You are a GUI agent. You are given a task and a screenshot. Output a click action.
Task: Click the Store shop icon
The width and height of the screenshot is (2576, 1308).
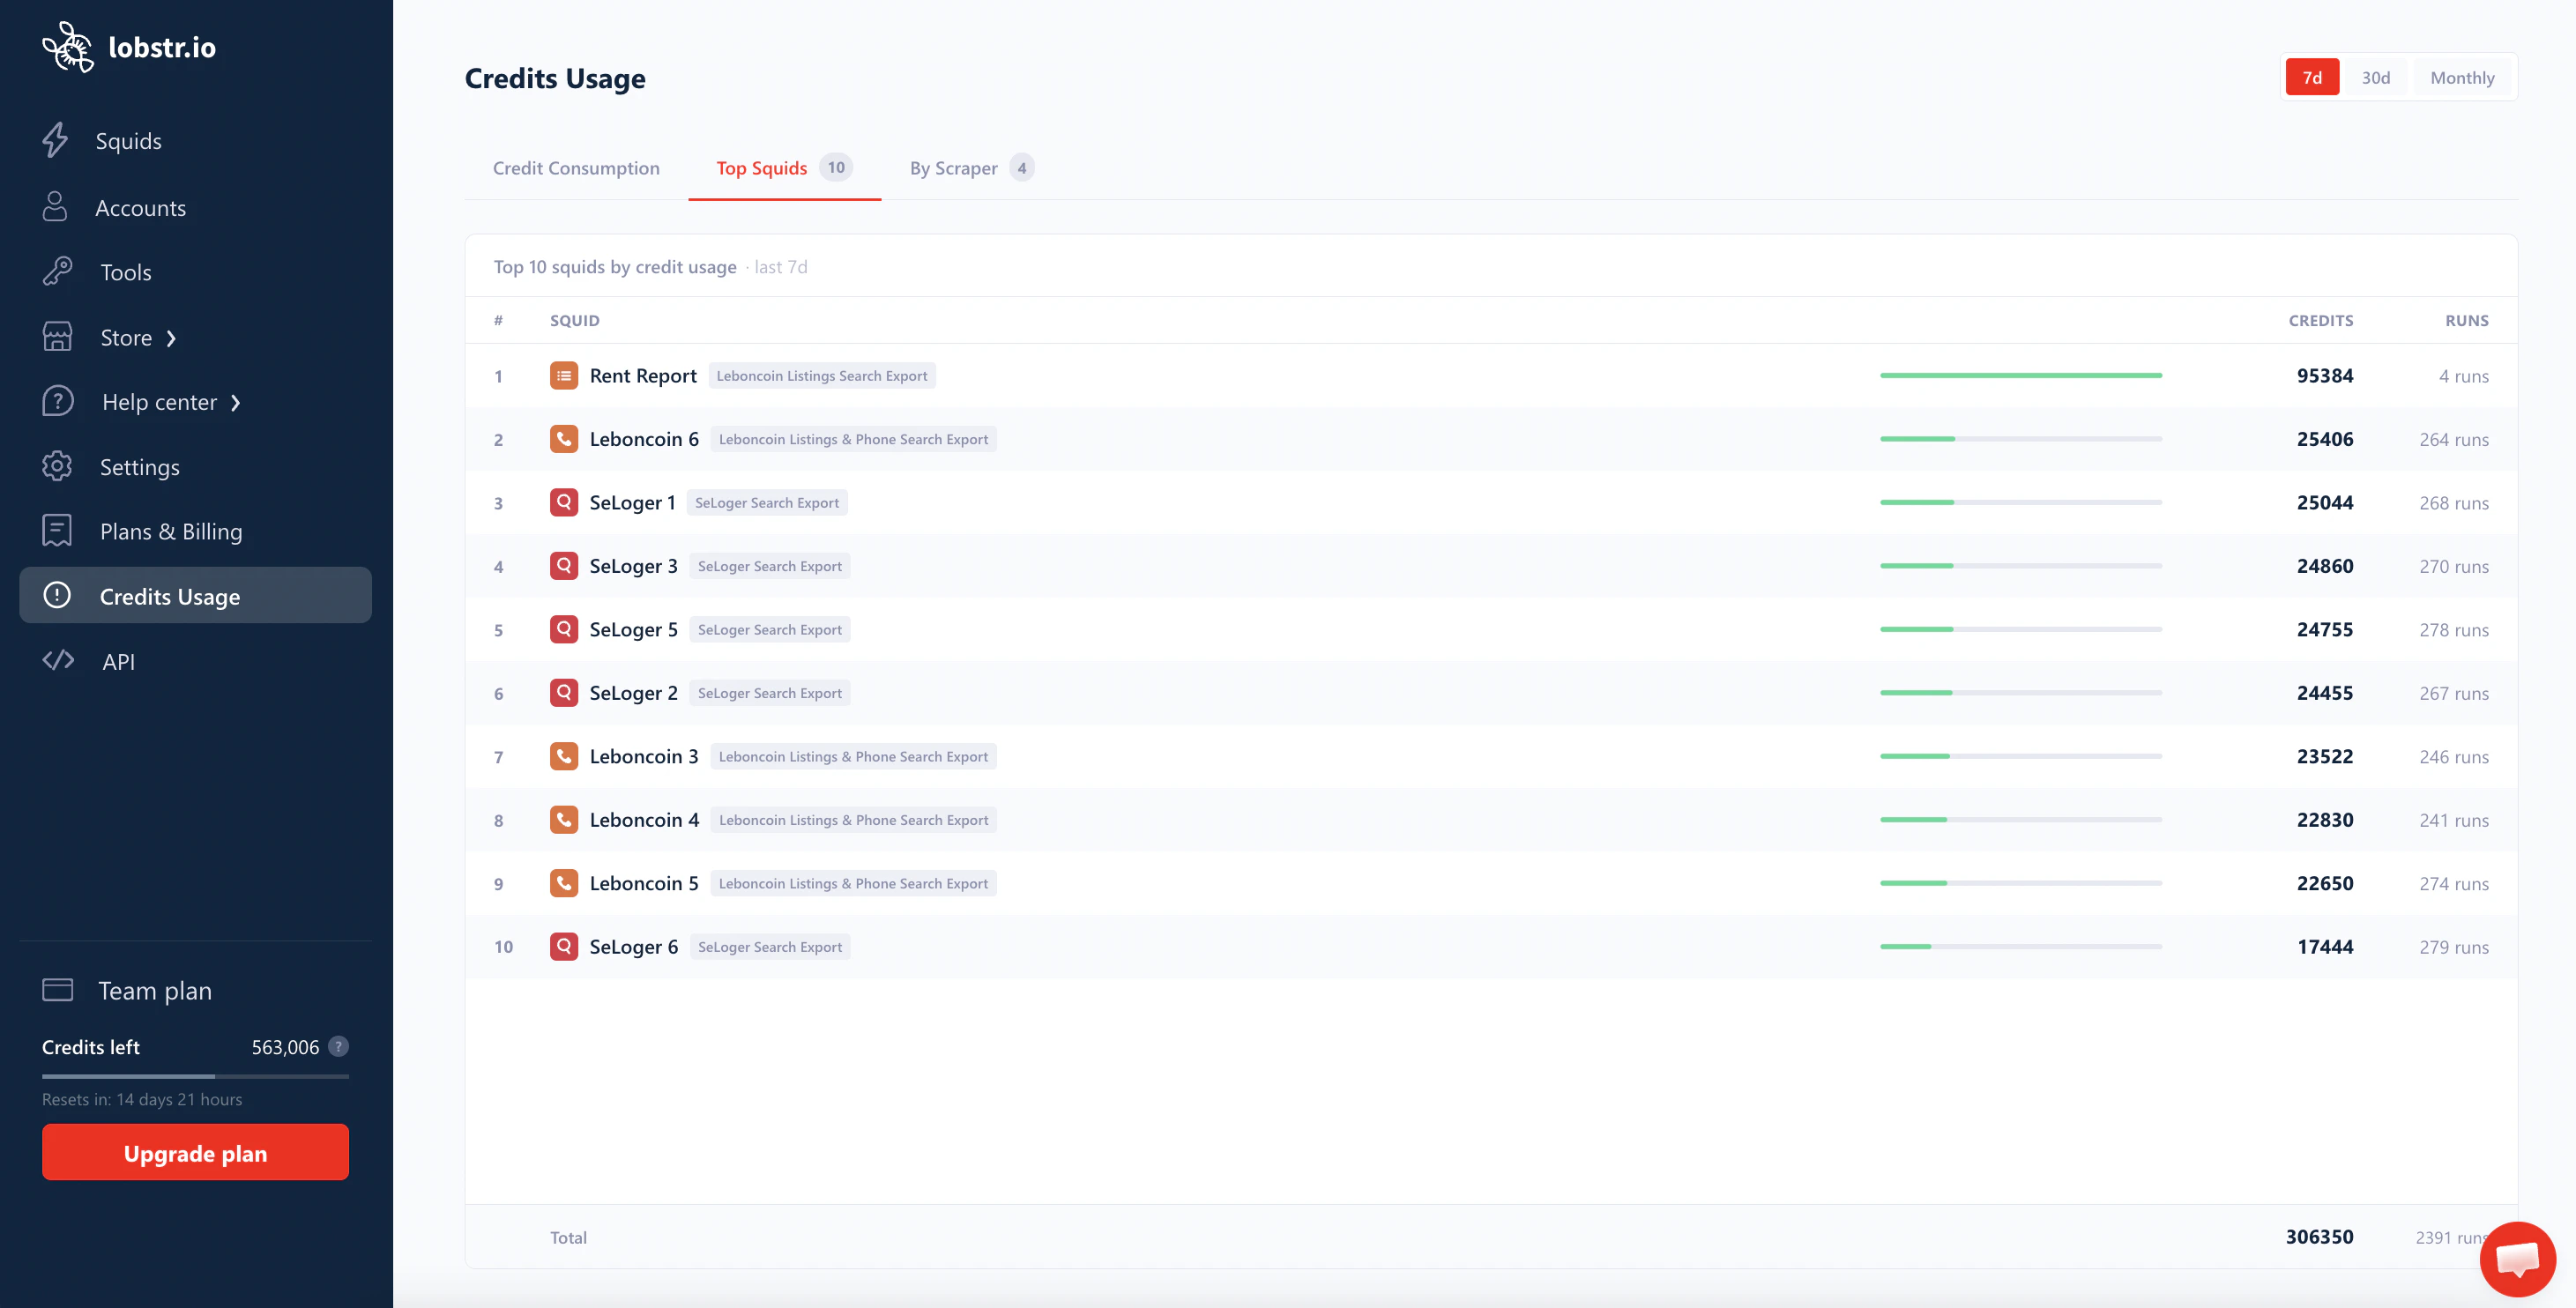pos(57,337)
